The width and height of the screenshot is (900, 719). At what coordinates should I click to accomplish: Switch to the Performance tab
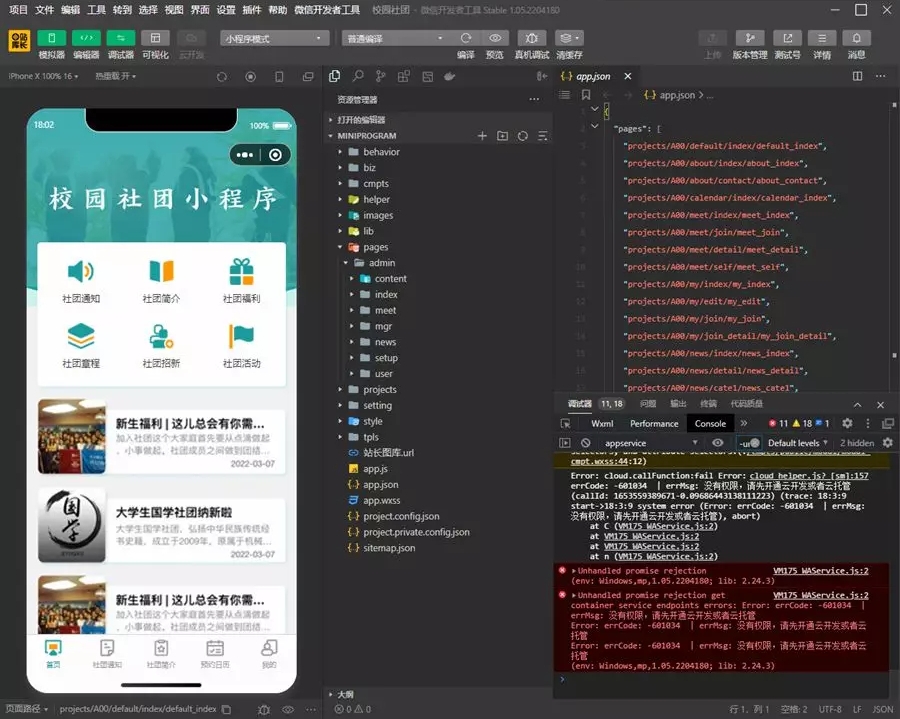(654, 424)
